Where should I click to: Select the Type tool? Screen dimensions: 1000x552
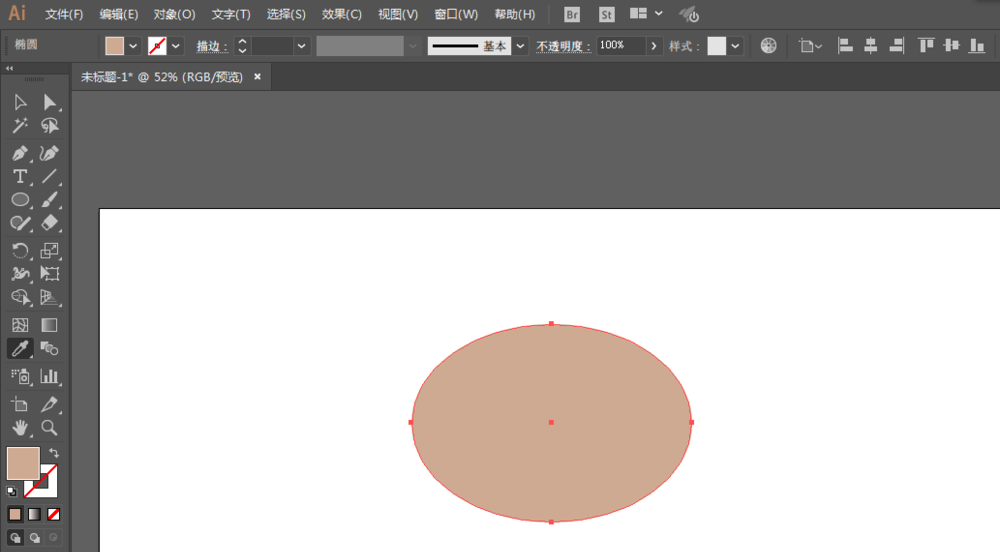pyautogui.click(x=20, y=177)
